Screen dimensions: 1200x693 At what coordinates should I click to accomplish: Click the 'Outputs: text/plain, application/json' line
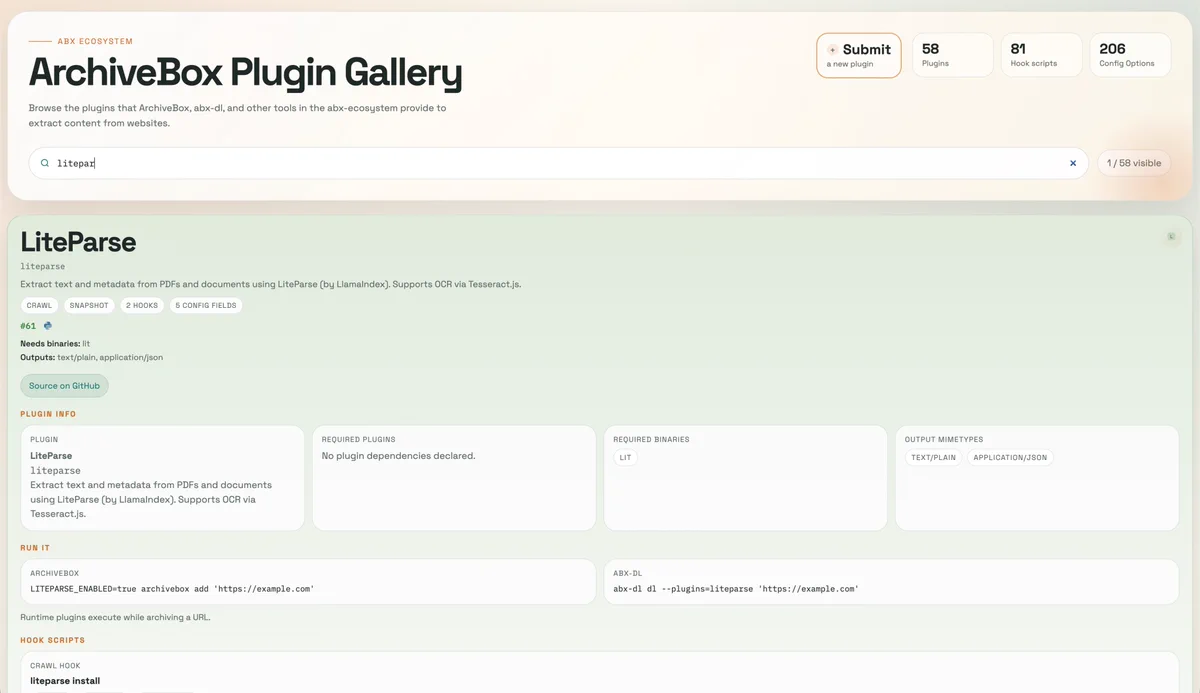[x=92, y=357]
